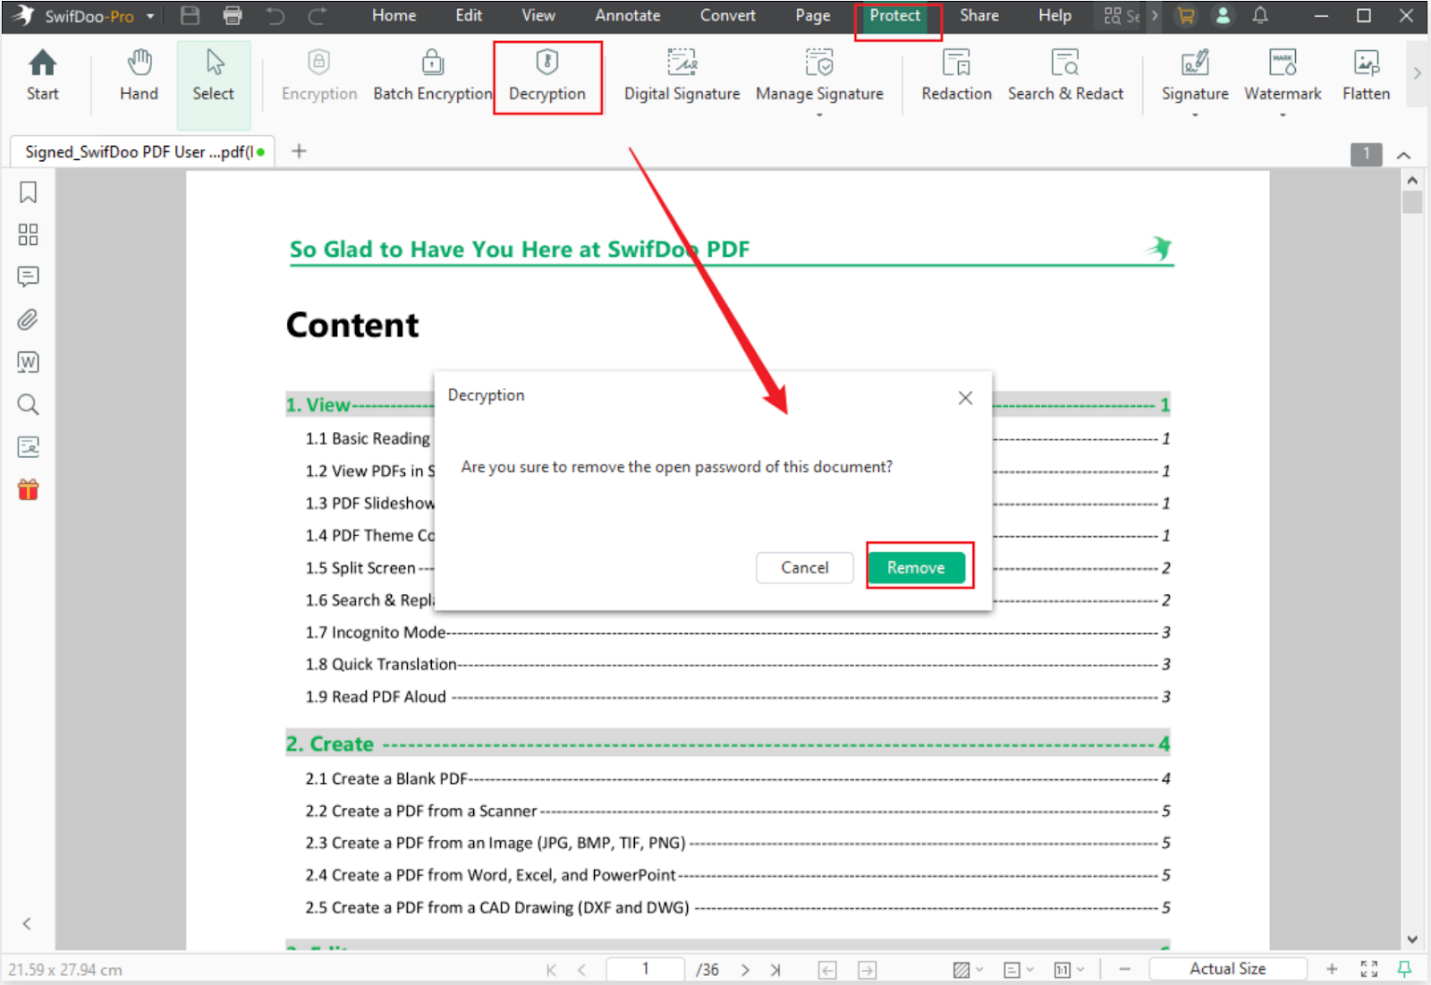Open the Bookmarks panel in the sidebar
1431x985 pixels.
click(x=27, y=191)
